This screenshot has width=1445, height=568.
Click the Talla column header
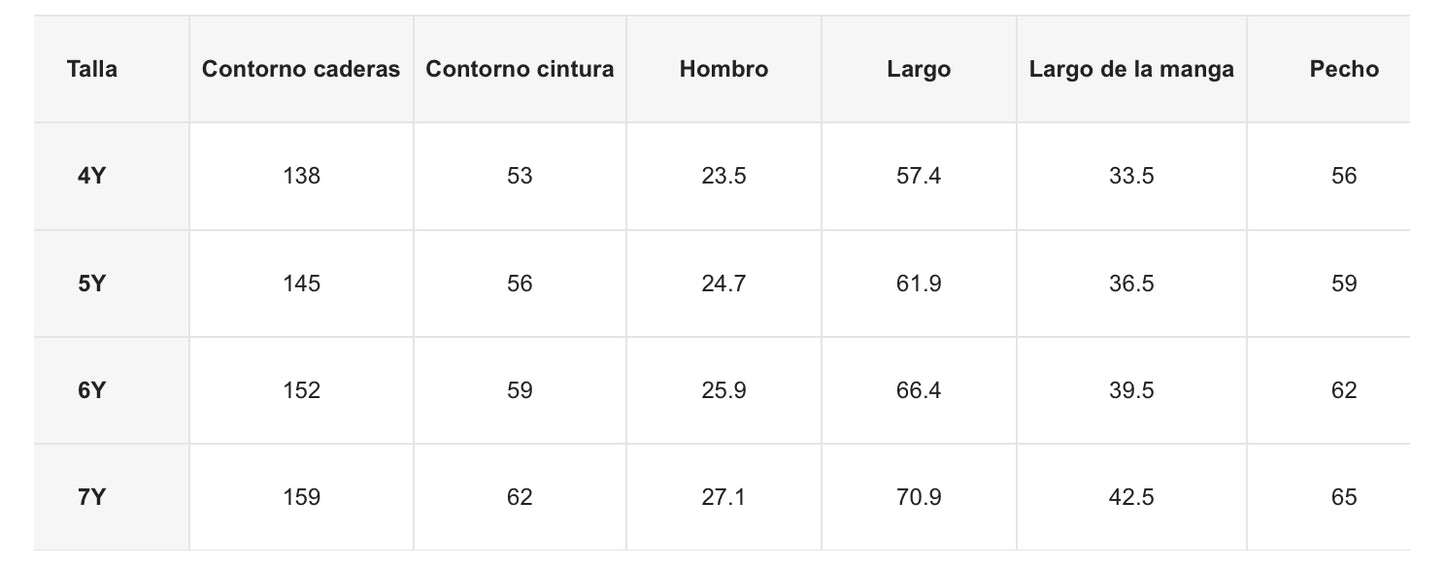pyautogui.click(x=92, y=70)
